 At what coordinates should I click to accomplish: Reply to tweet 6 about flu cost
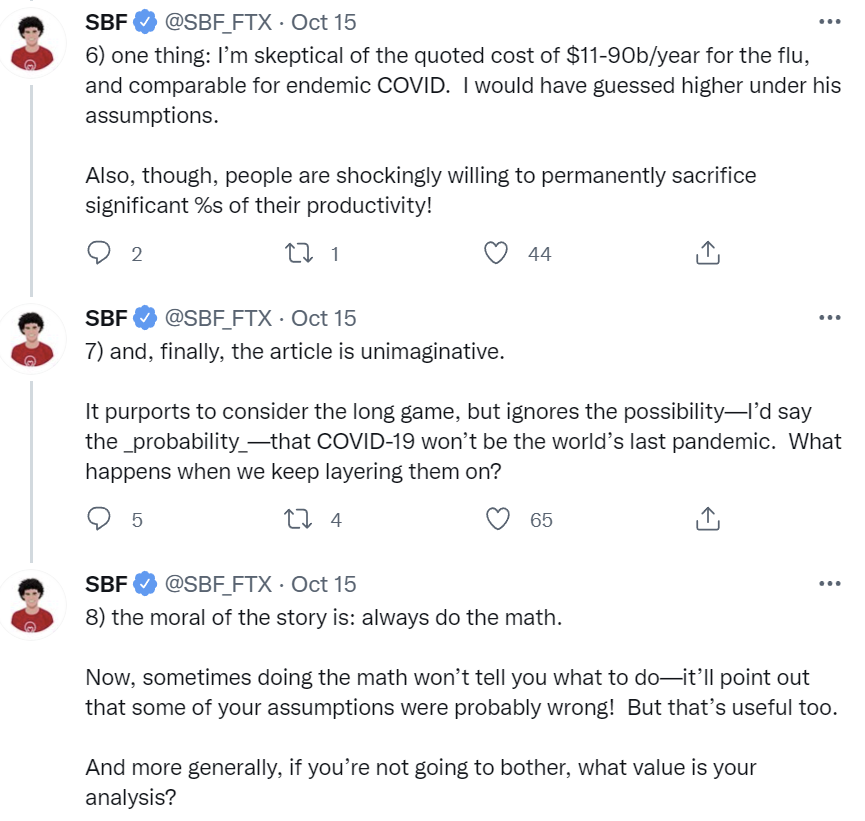(99, 253)
